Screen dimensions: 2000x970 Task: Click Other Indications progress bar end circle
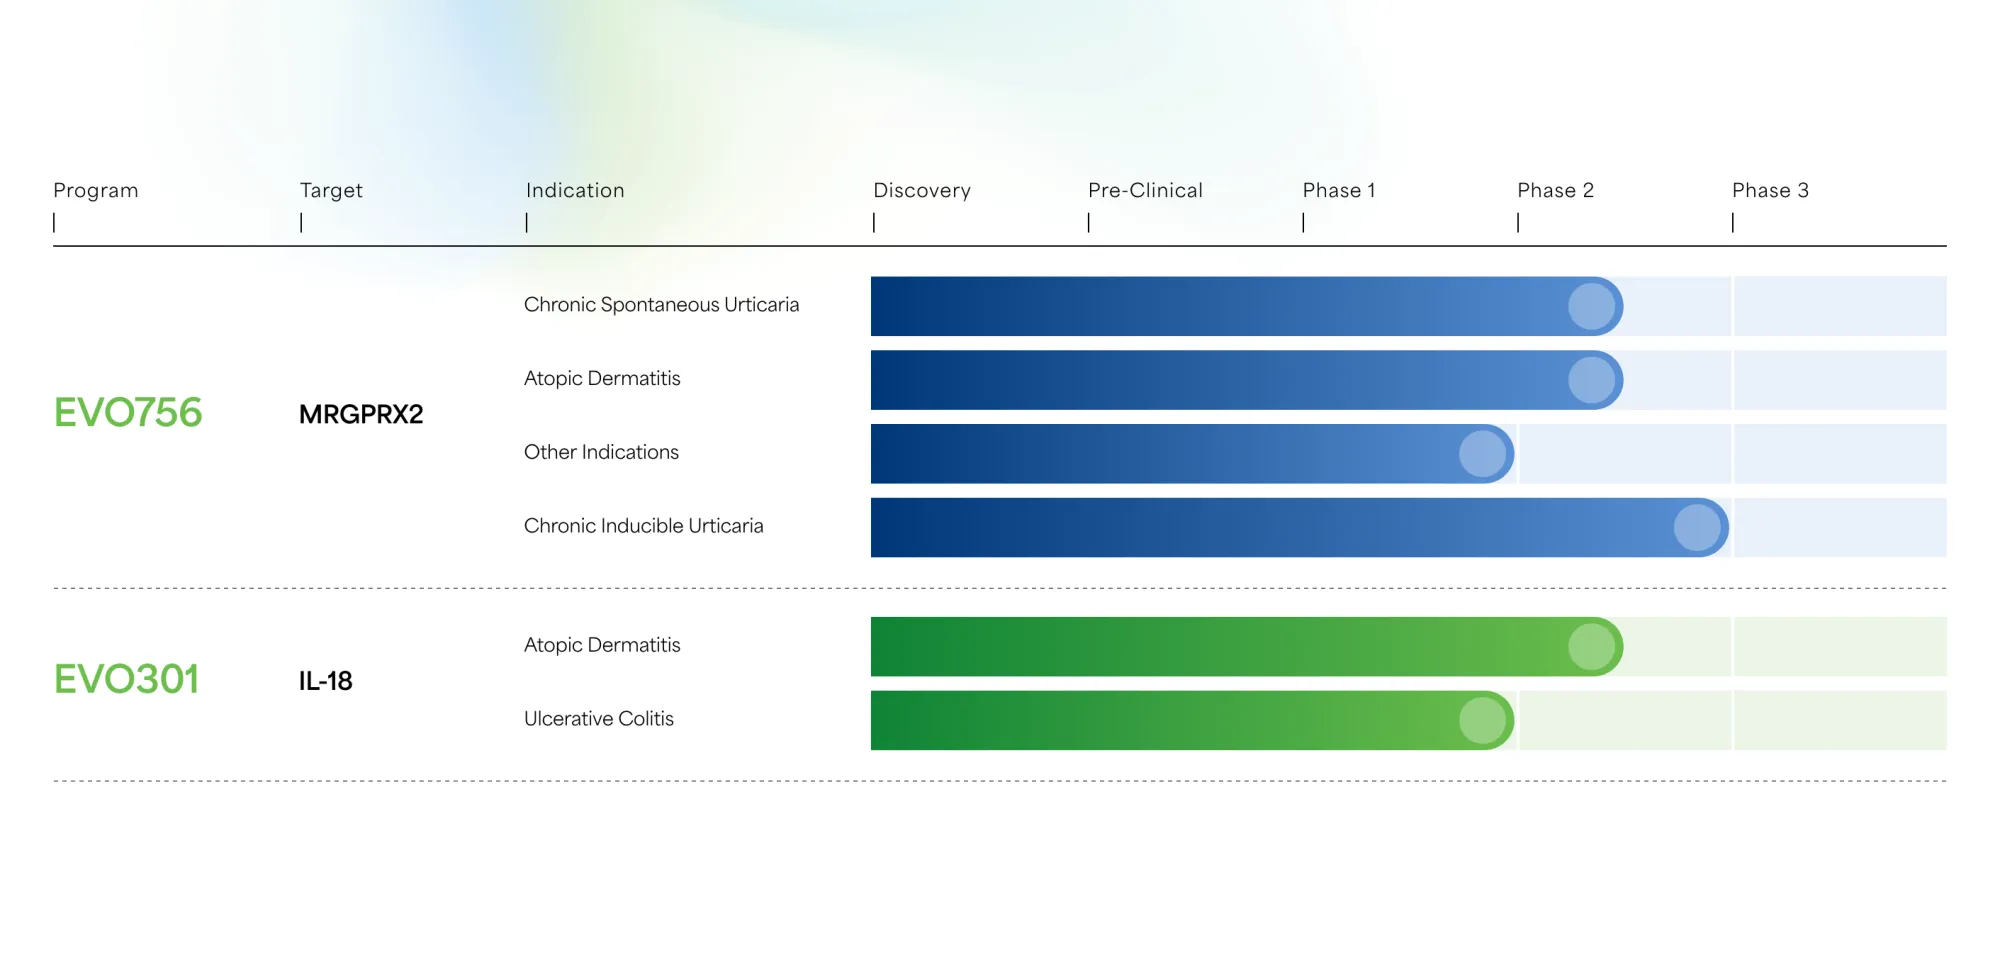click(1482, 454)
